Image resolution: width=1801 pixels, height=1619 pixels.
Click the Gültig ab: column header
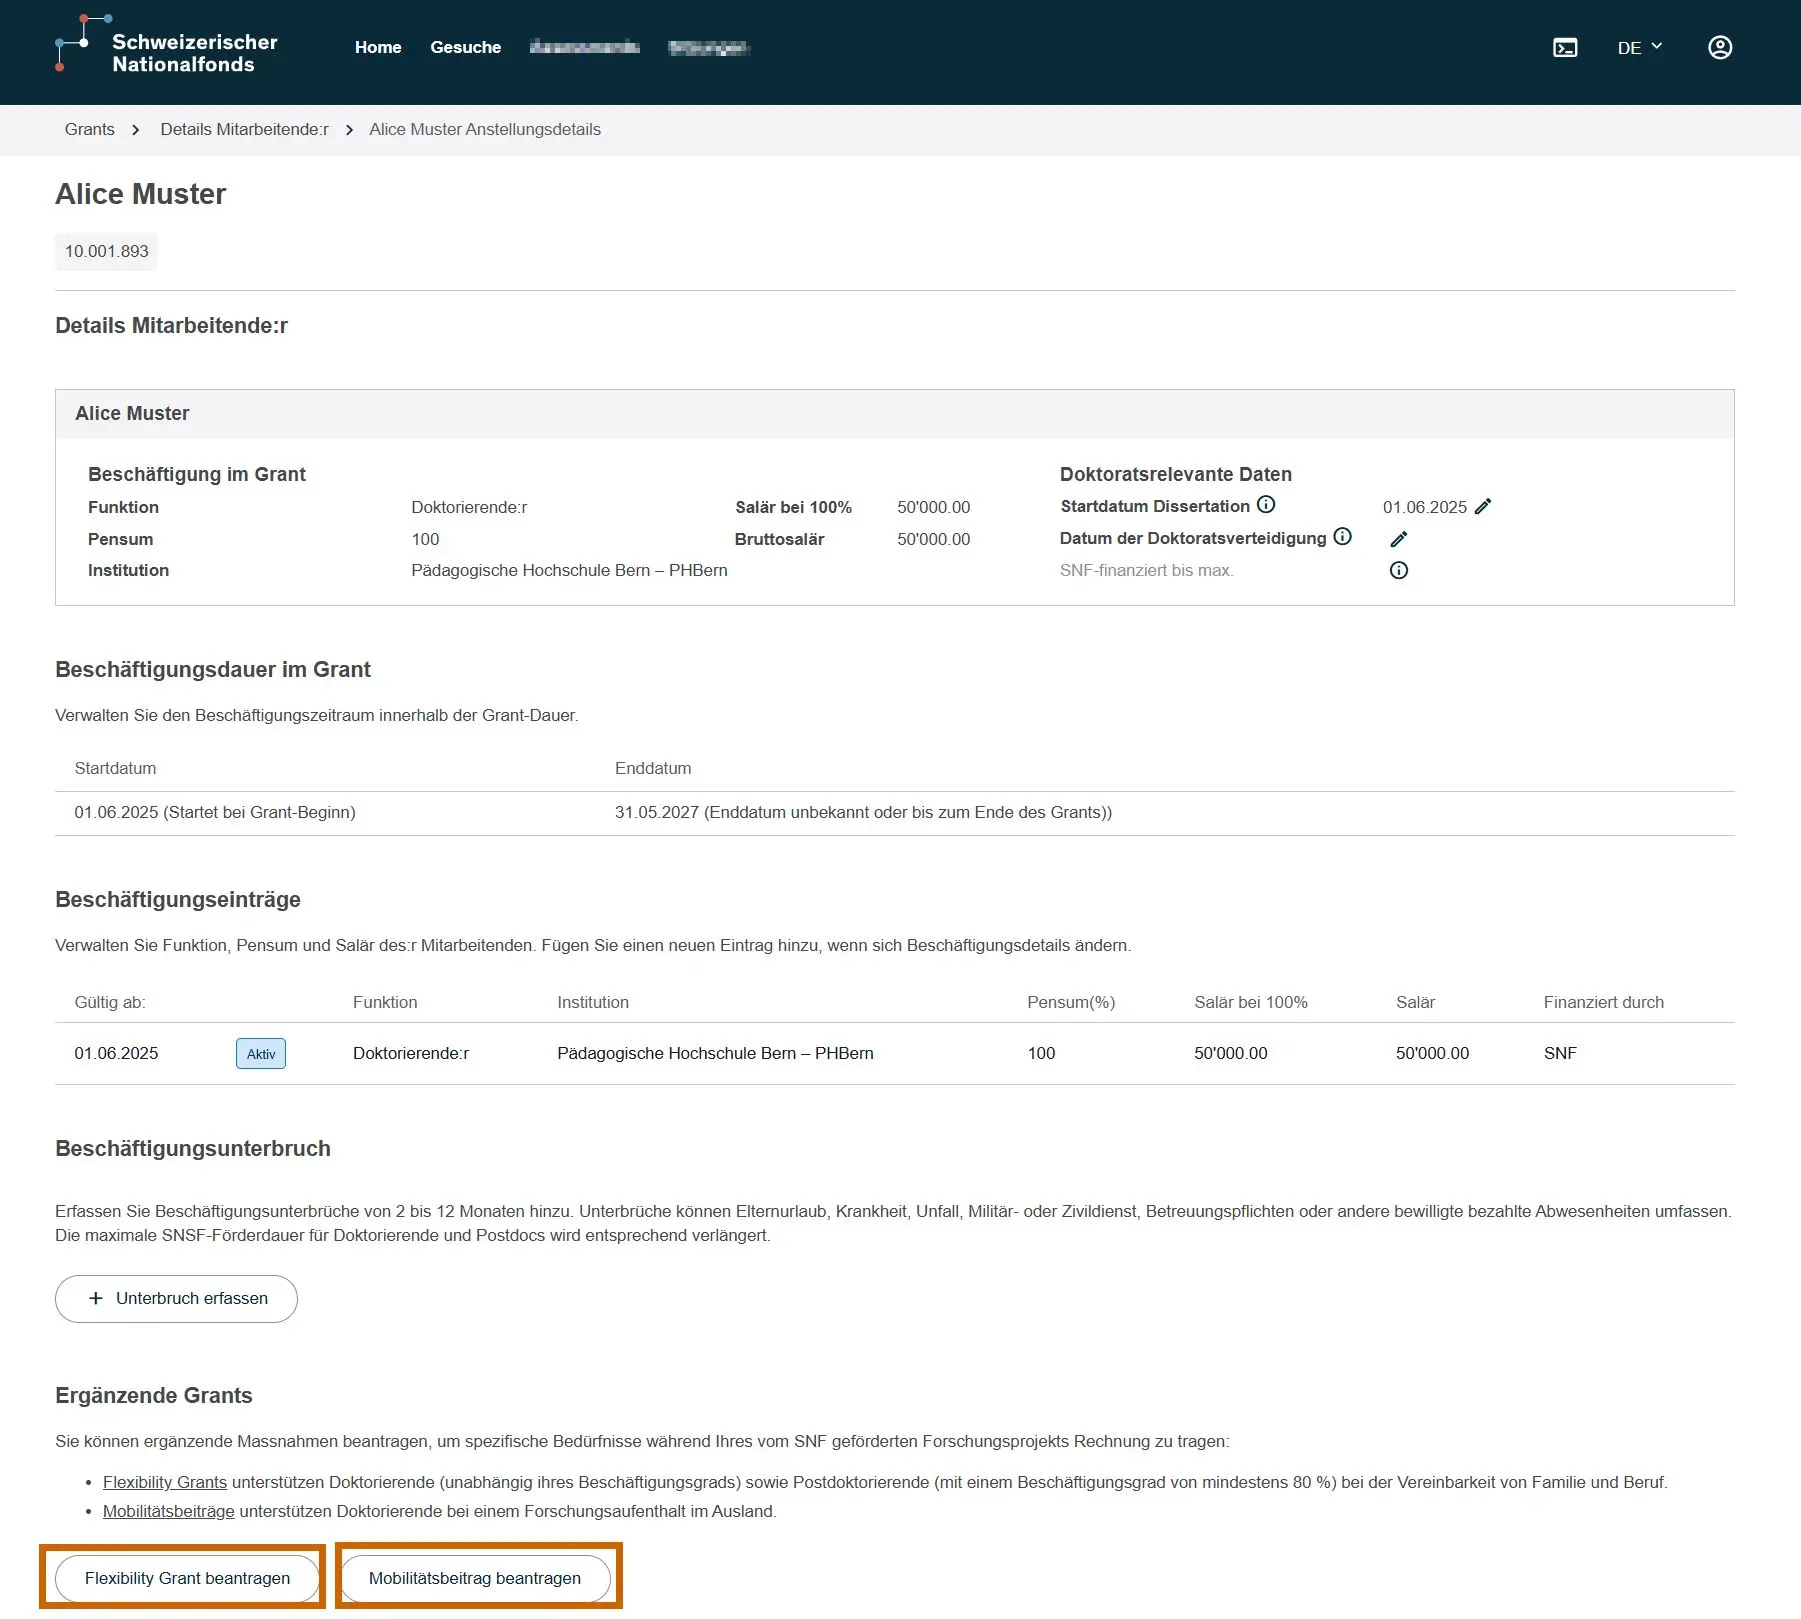(x=110, y=1002)
